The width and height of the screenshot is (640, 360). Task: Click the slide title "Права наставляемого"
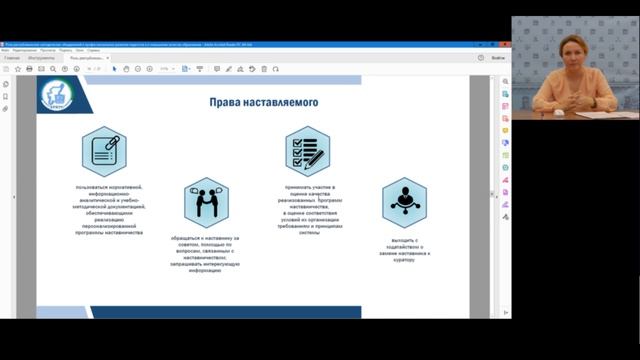264,102
